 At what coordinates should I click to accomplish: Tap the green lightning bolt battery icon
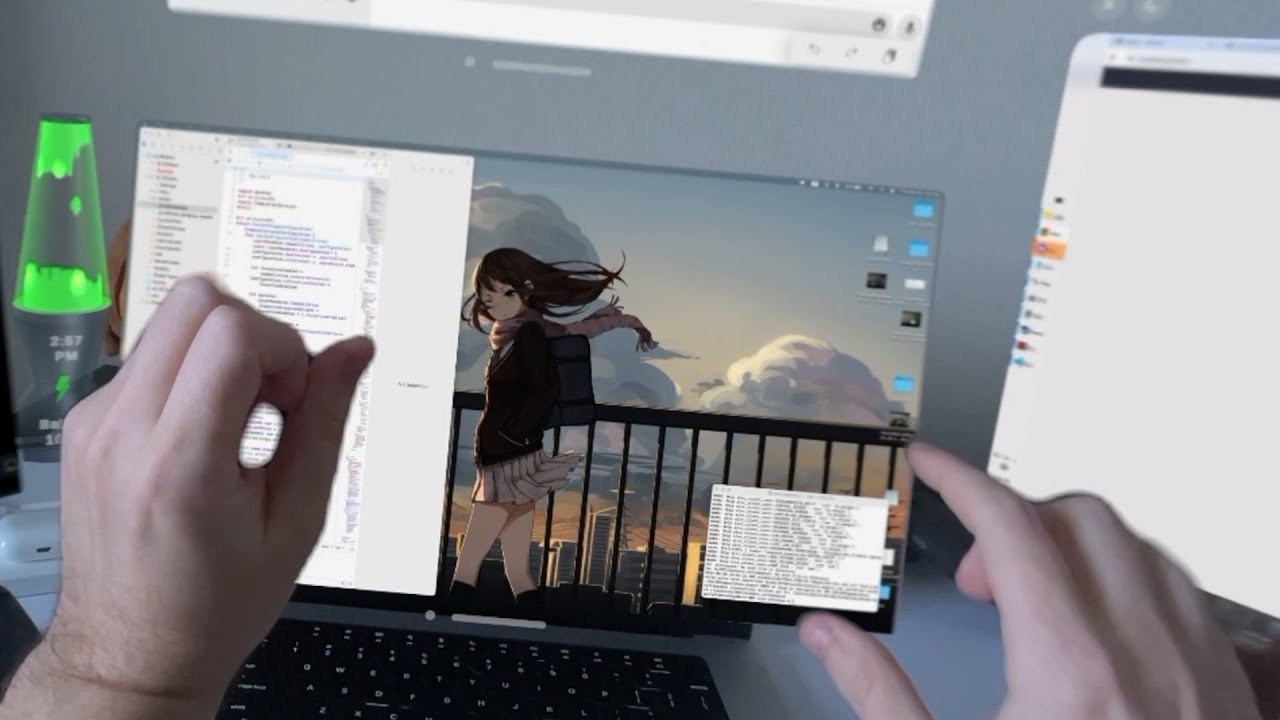coord(62,388)
